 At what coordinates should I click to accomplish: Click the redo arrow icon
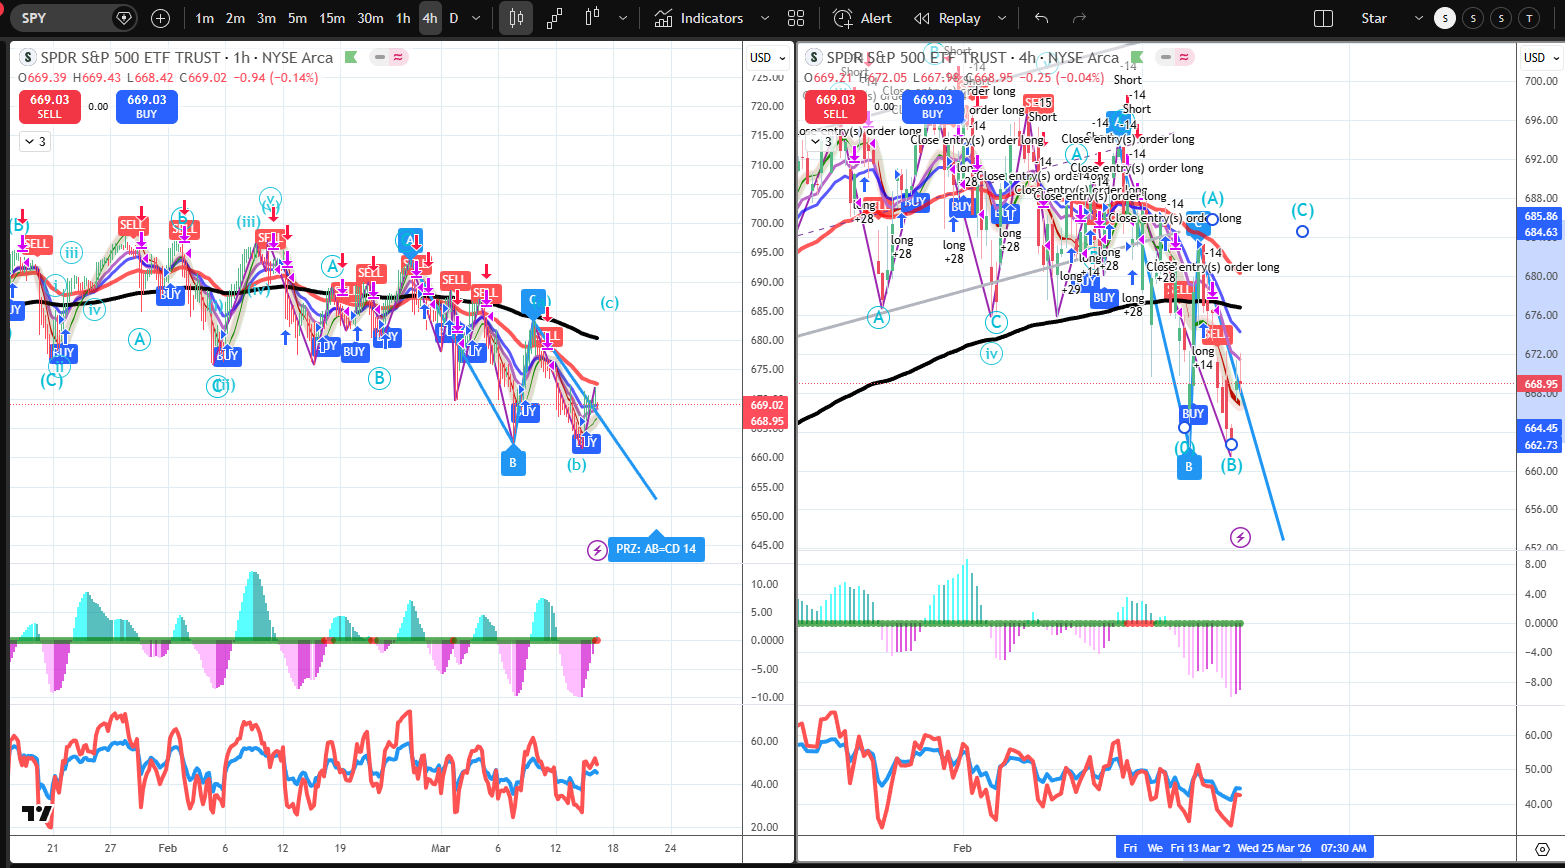1079,18
